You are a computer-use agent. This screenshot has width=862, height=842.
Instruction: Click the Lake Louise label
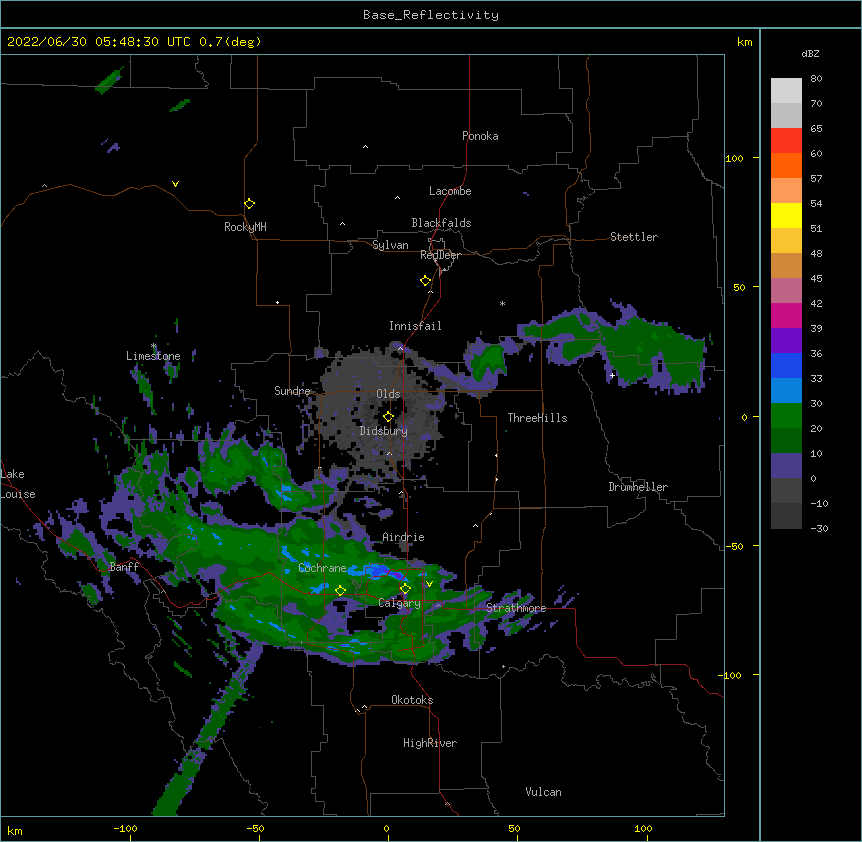click(16, 484)
